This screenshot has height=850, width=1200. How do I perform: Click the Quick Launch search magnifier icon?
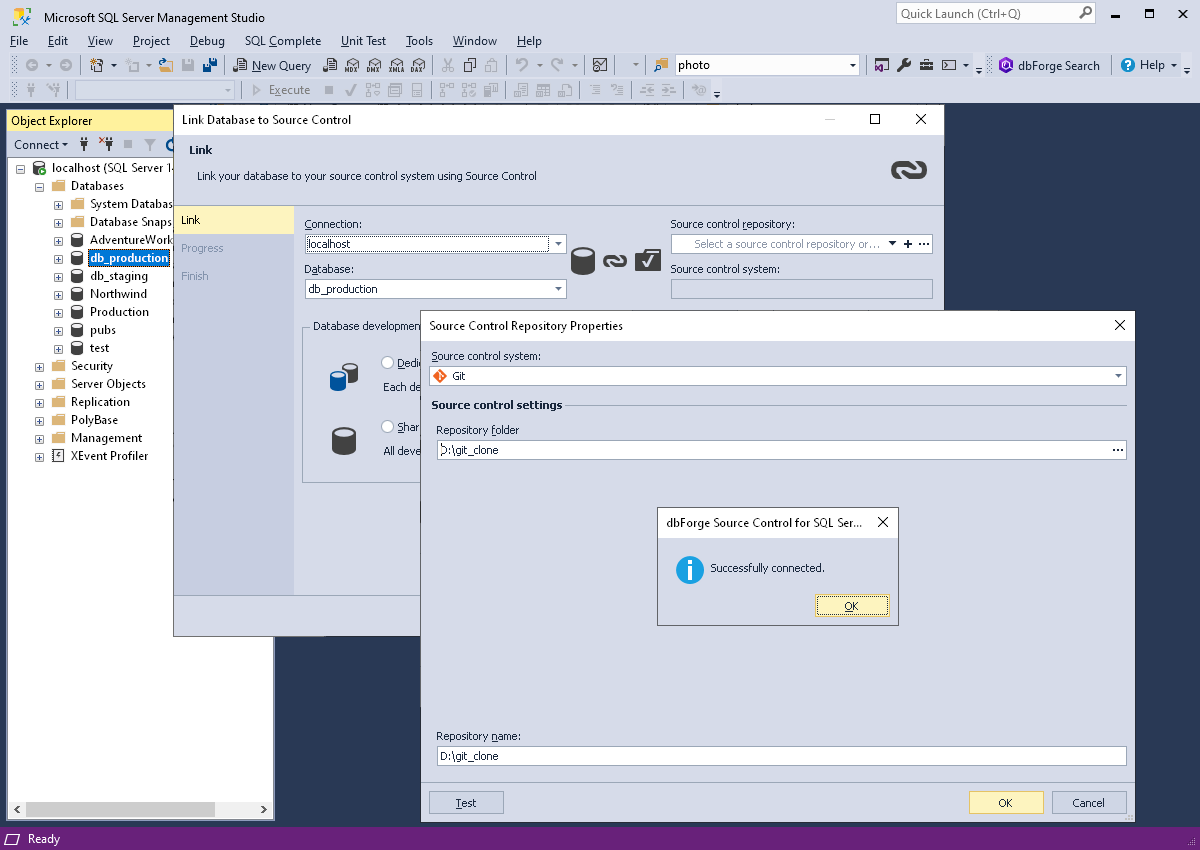coord(1086,13)
